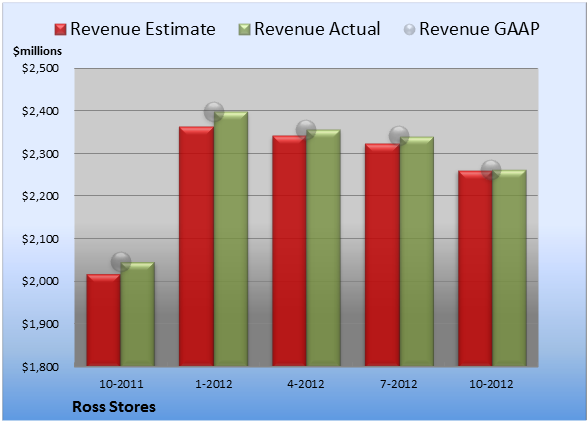The image size is (588, 422).
Task: Click the 10-2012 quarter label
Action: click(491, 384)
